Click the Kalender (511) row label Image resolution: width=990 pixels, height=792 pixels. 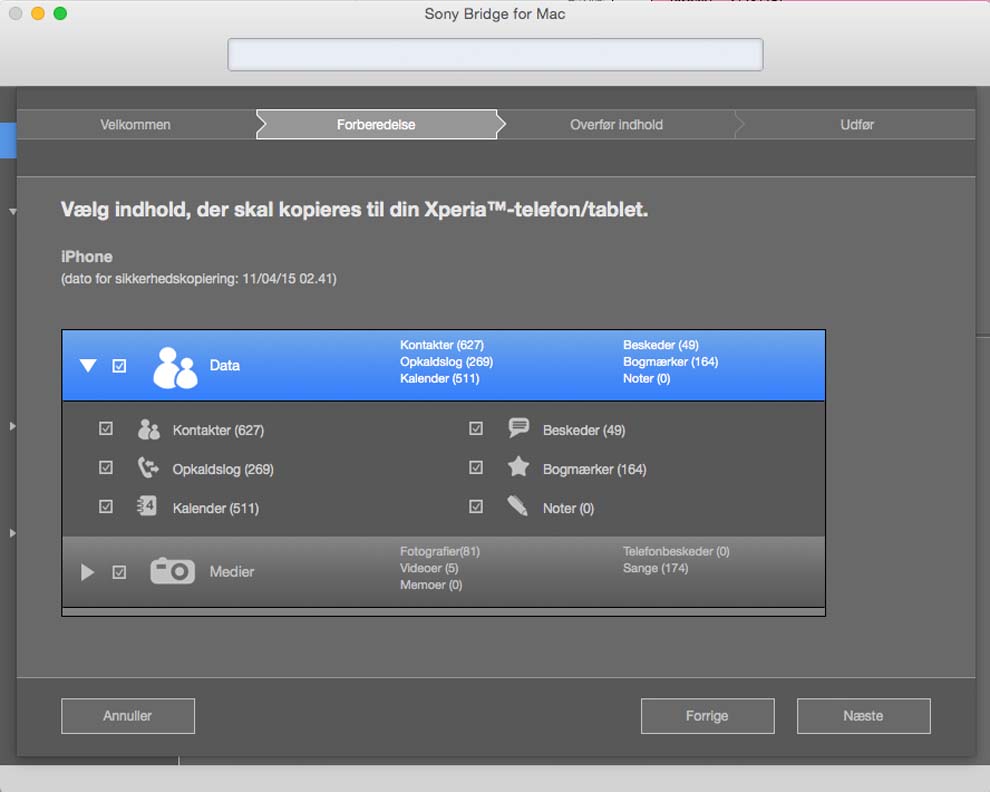click(x=216, y=508)
